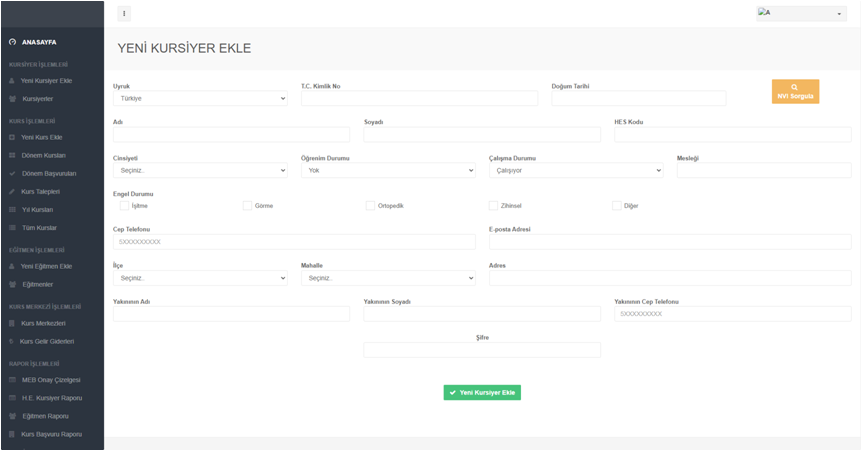Open the Uyruk dropdown
862x451 pixels.
coord(200,98)
